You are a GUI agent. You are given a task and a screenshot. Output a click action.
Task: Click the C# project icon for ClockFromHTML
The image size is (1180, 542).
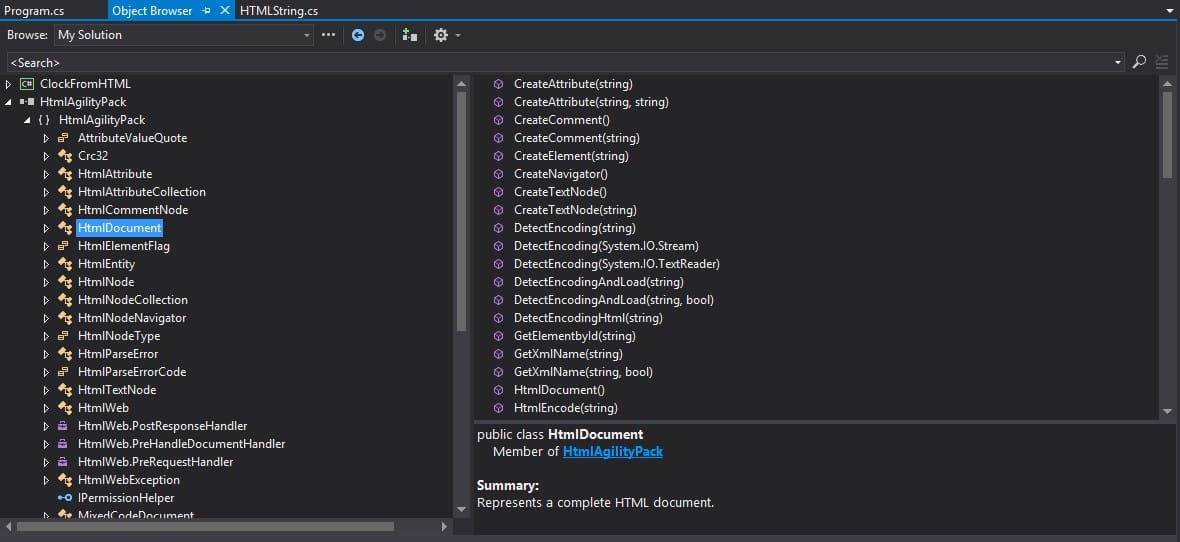point(27,84)
